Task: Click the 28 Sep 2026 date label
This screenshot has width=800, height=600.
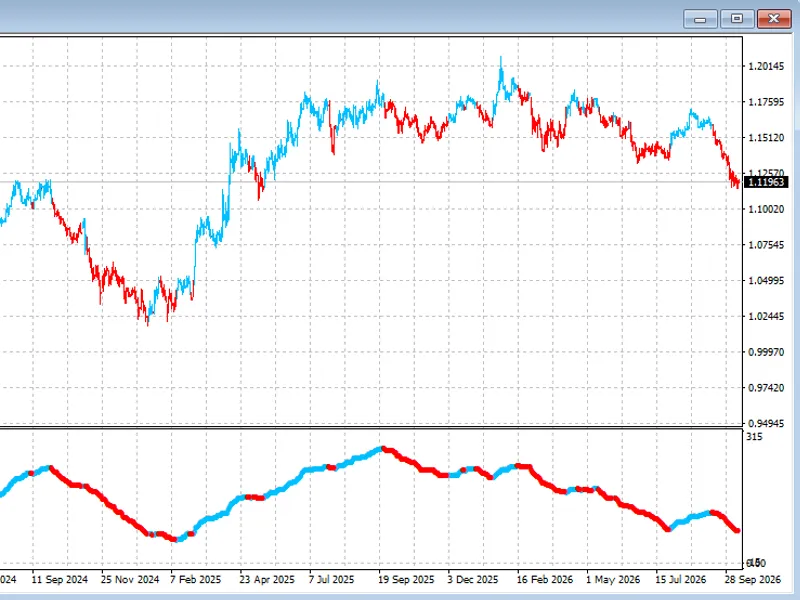Action: tap(753, 580)
